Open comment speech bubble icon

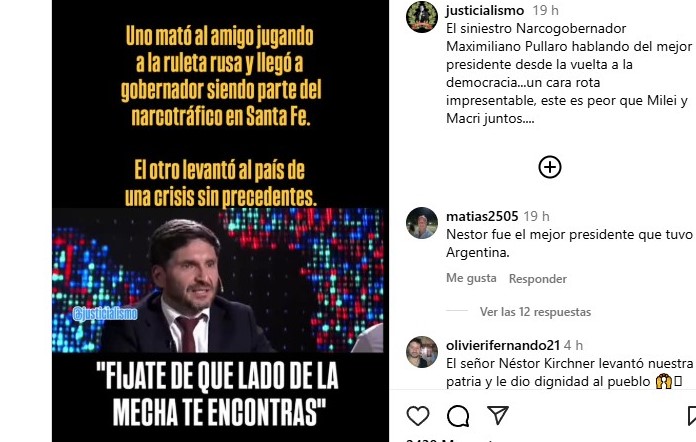pyautogui.click(x=458, y=416)
